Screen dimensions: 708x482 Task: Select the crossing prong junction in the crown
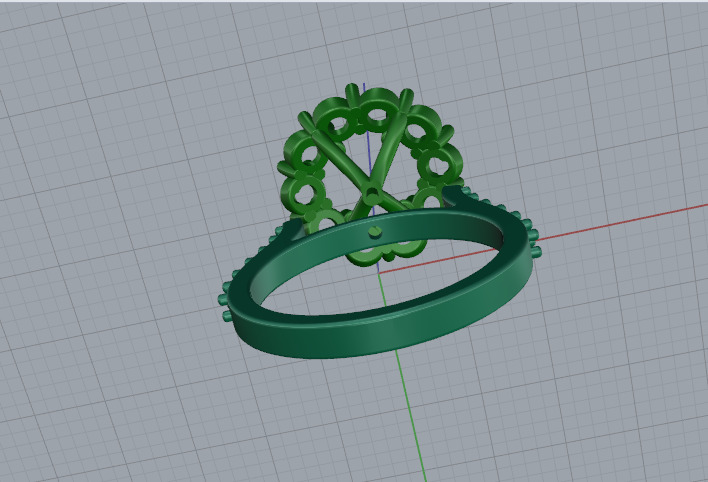(373, 195)
